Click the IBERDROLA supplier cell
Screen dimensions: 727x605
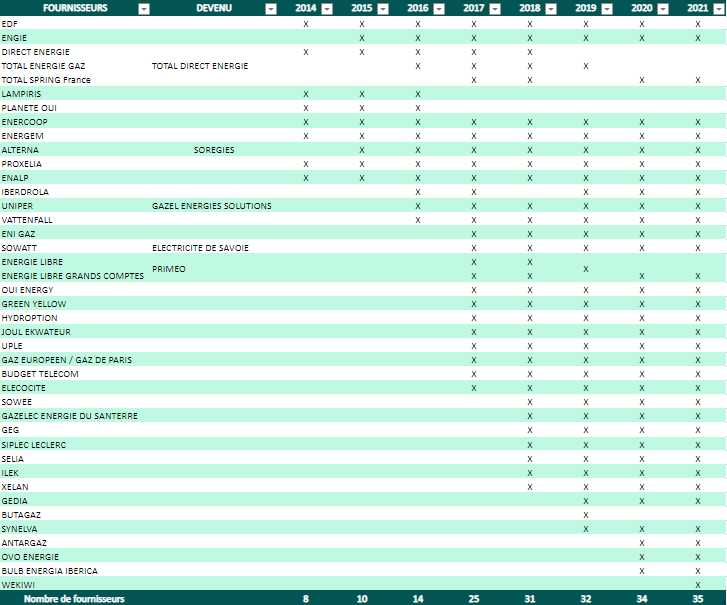75,191
